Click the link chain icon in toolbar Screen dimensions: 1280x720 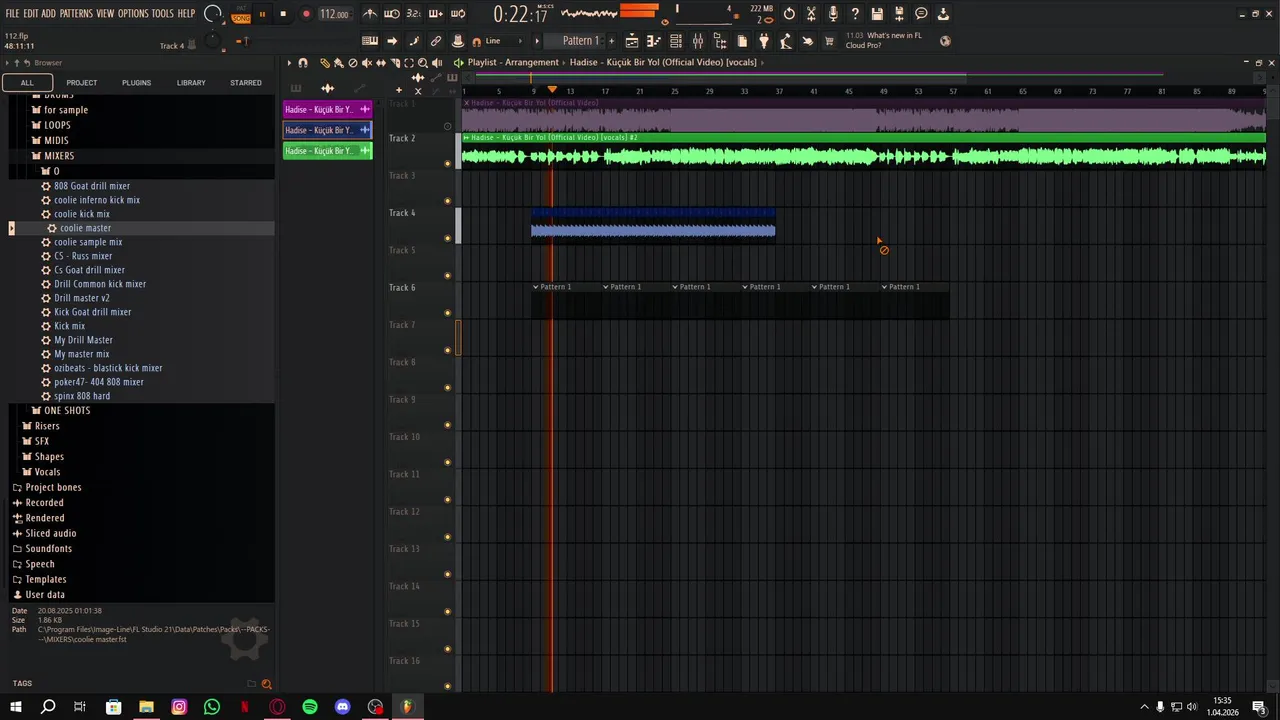[x=436, y=41]
